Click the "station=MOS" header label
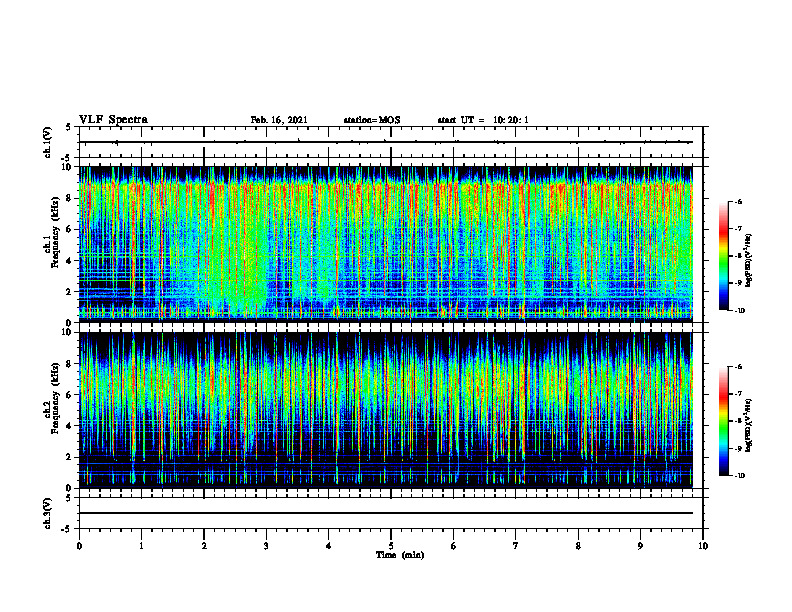The image size is (792, 612). pyautogui.click(x=372, y=120)
